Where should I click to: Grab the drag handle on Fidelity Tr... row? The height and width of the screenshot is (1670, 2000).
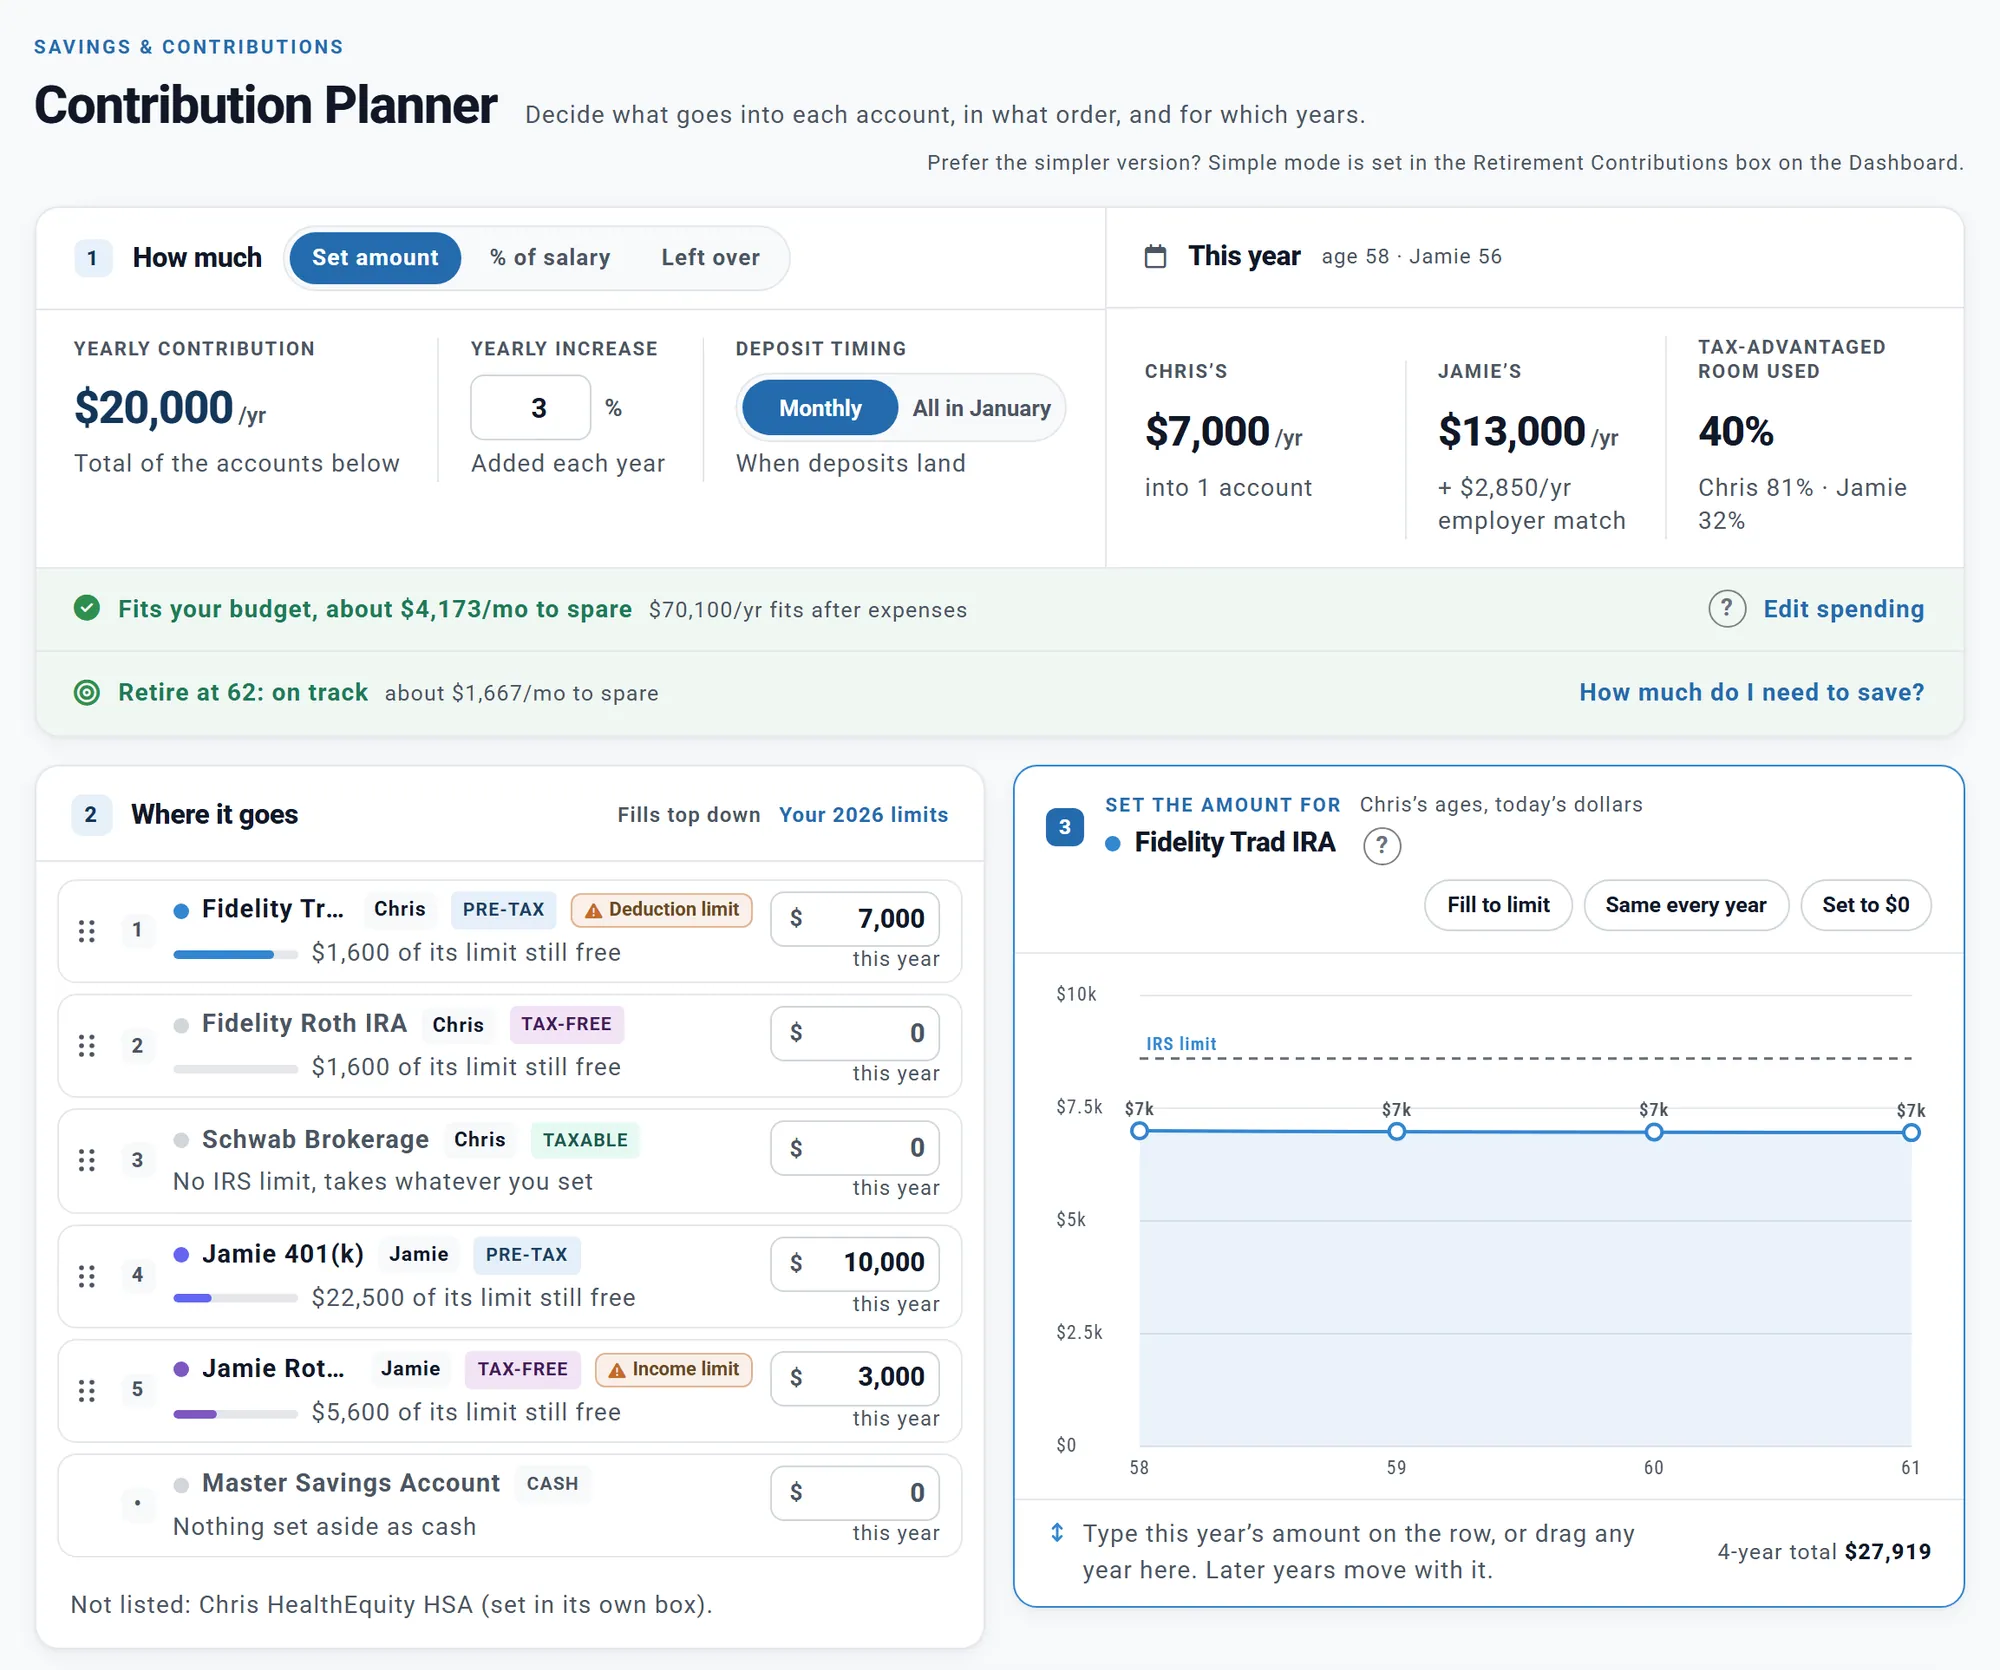(87, 931)
